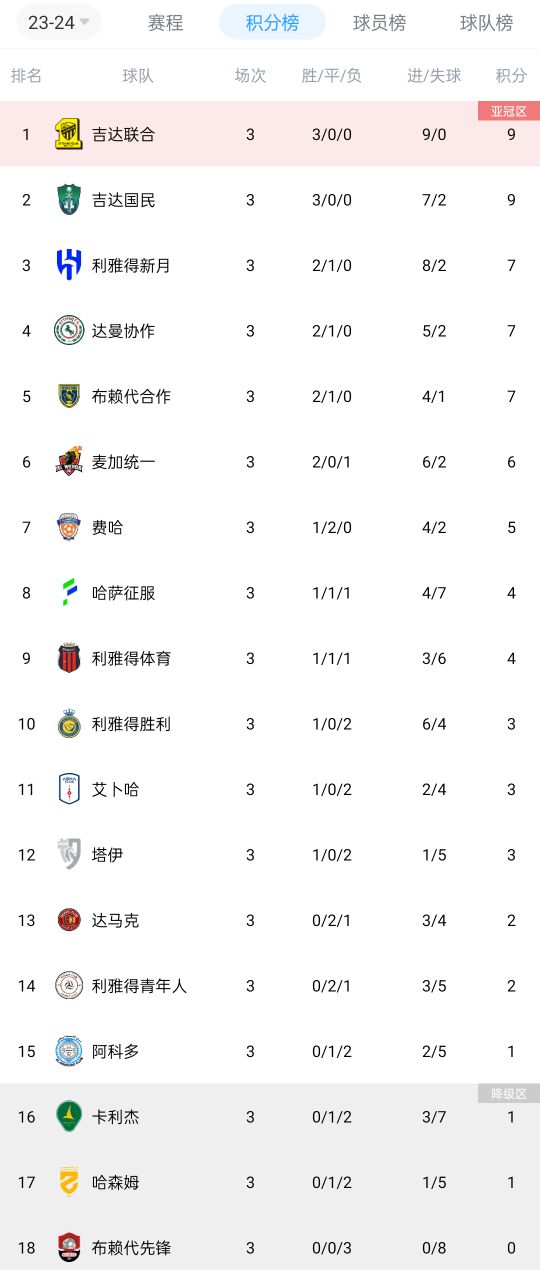Tap the 吉达联合 team logo
Image resolution: width=540 pixels, height=1270 pixels.
point(69,134)
